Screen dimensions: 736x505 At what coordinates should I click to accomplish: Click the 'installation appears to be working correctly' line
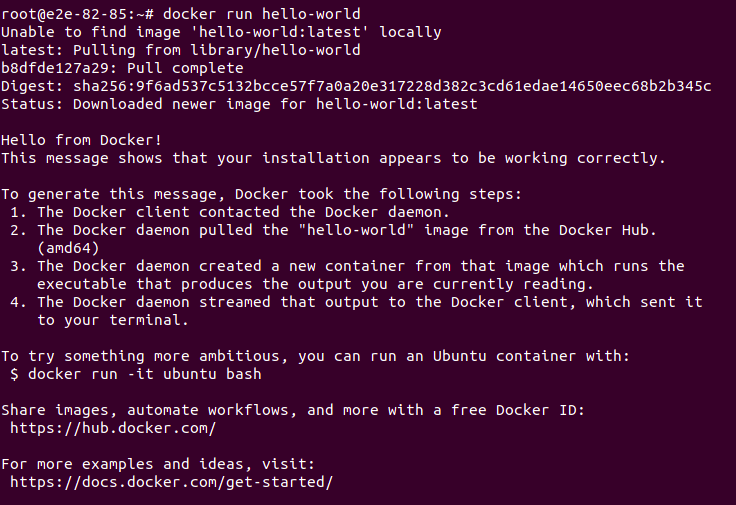tap(333, 159)
